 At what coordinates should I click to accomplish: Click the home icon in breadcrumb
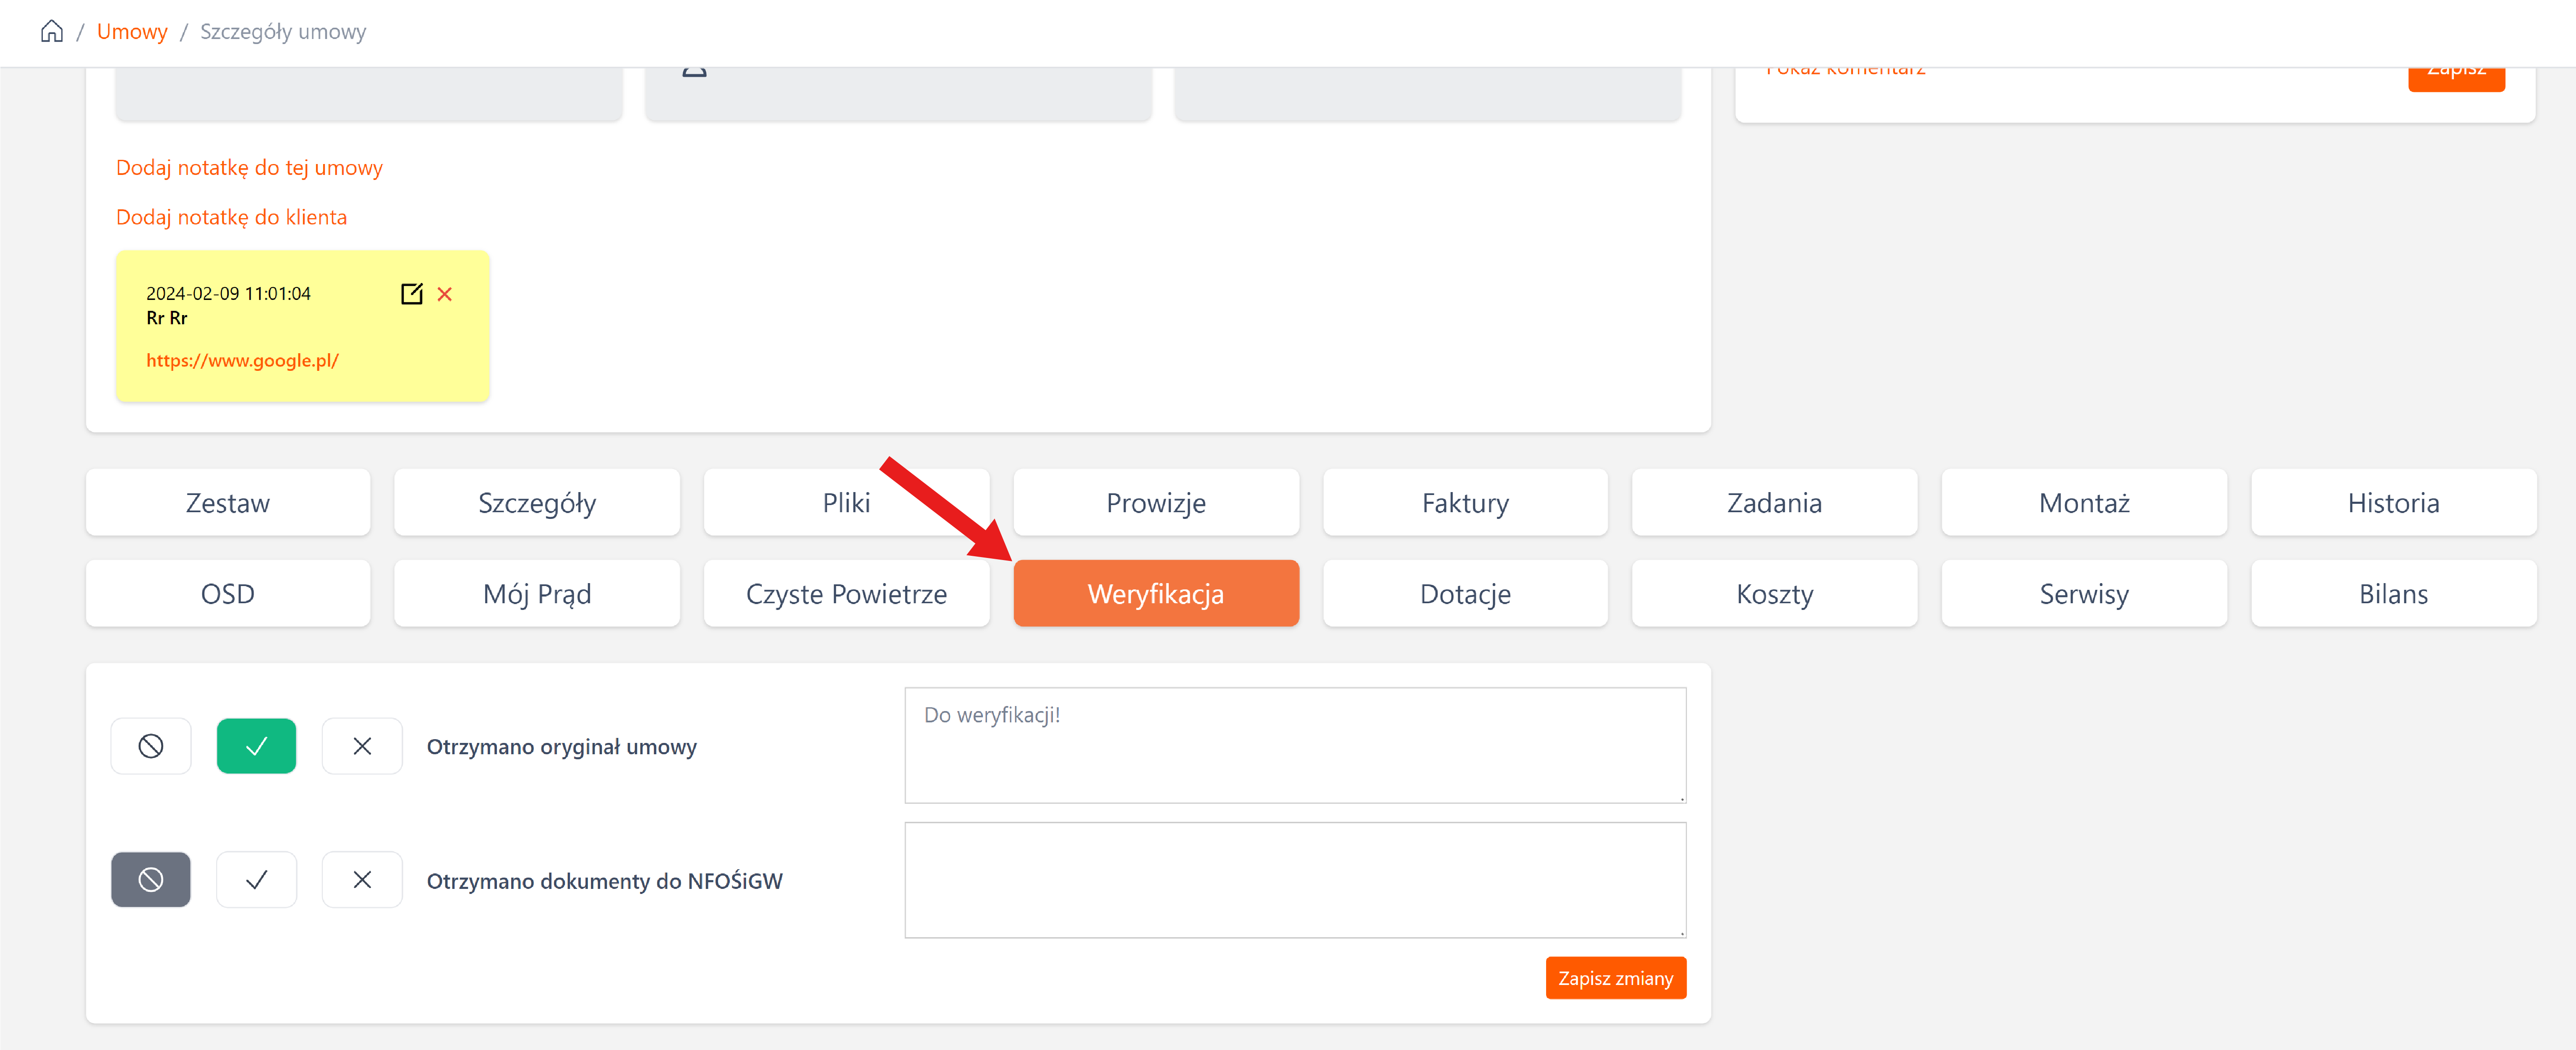point(52,32)
